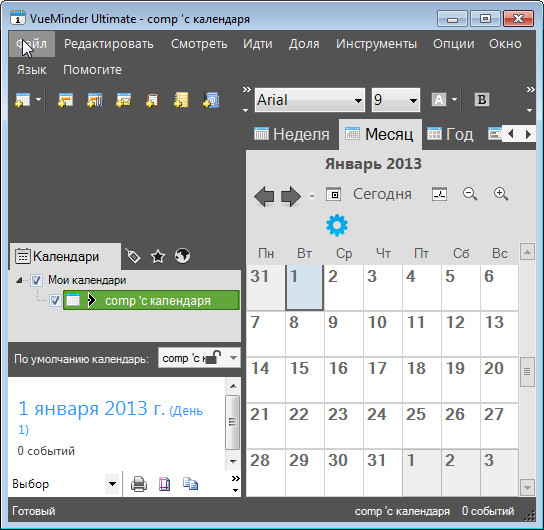The width and height of the screenshot is (544, 530).
Task: Go to previous month arrow
Action: point(264,196)
